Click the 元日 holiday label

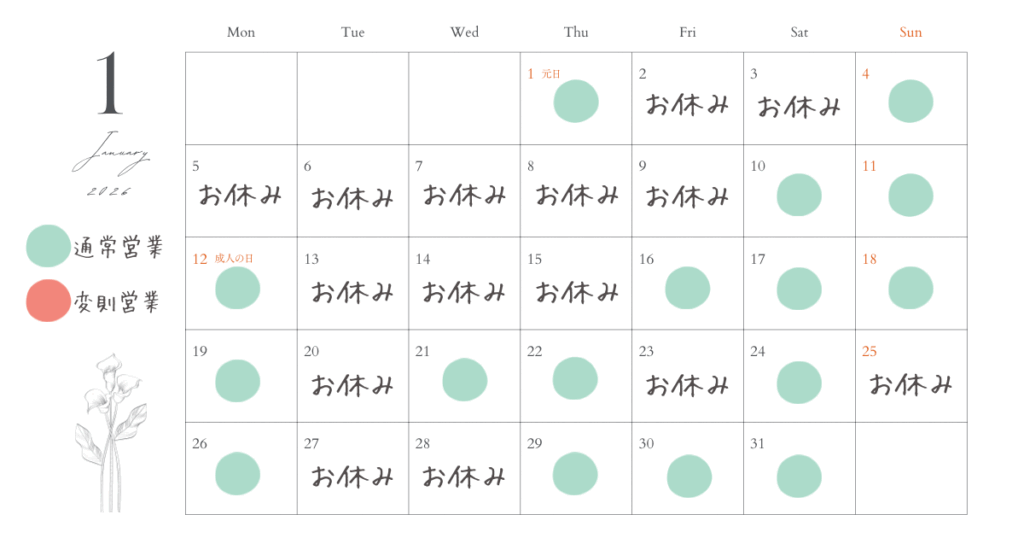click(551, 74)
